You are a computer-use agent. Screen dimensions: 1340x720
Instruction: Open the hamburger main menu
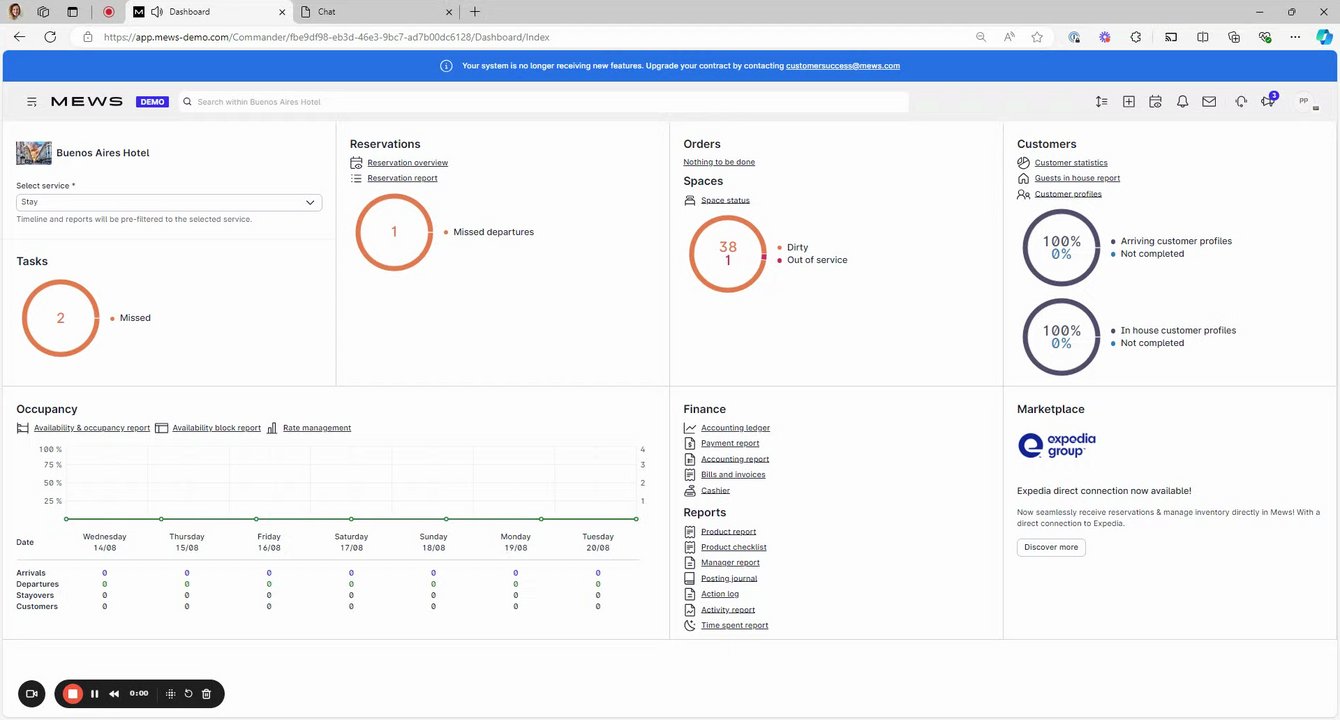32,102
